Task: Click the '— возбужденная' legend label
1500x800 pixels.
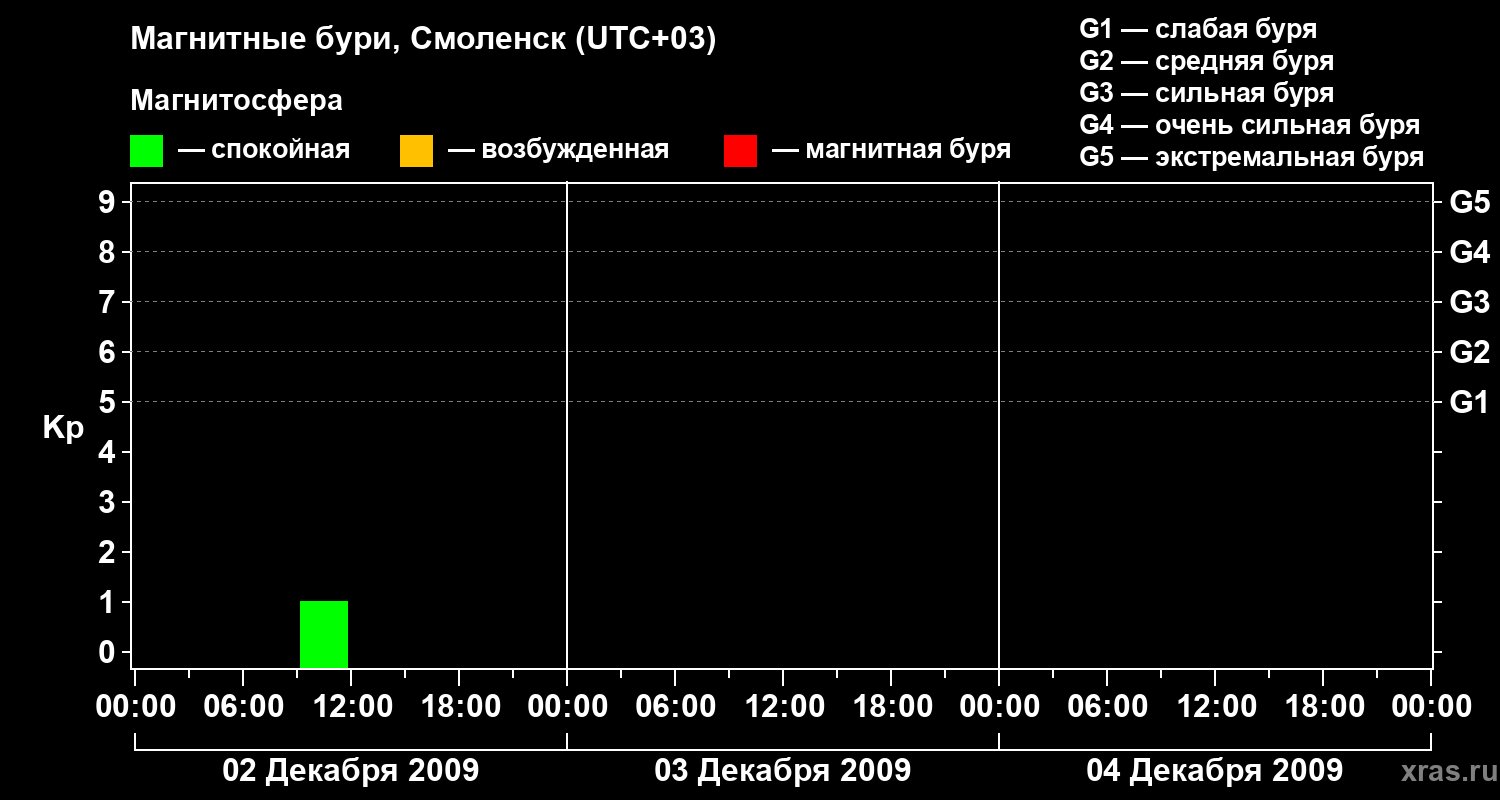Action: click(559, 150)
